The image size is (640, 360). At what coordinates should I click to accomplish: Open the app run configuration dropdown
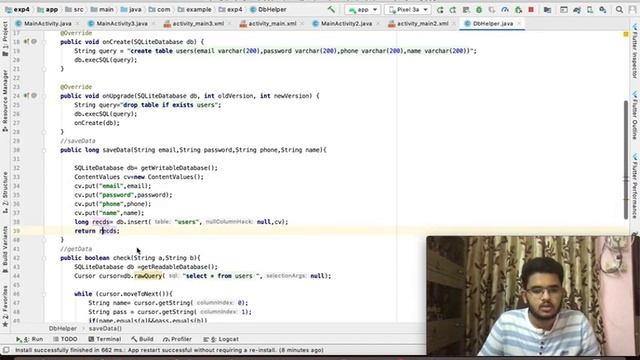(x=362, y=9)
